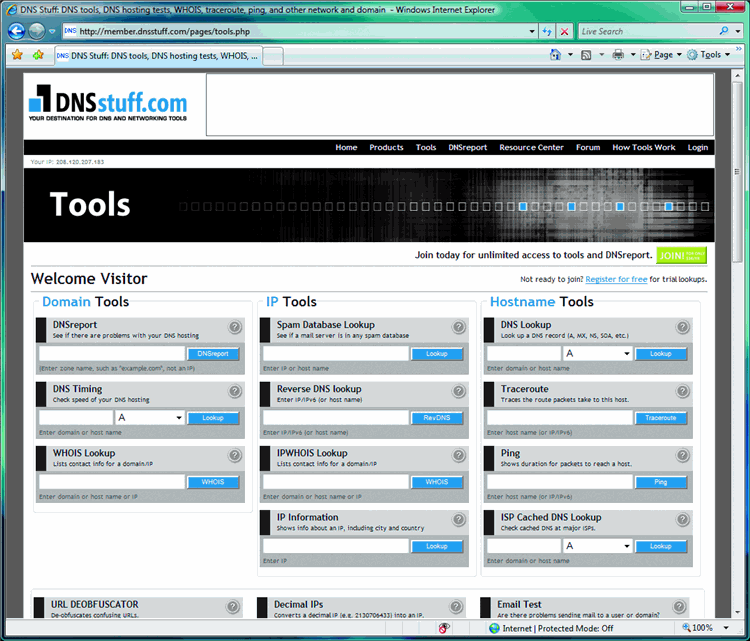Click the status bar popup blocker icon

(443, 628)
